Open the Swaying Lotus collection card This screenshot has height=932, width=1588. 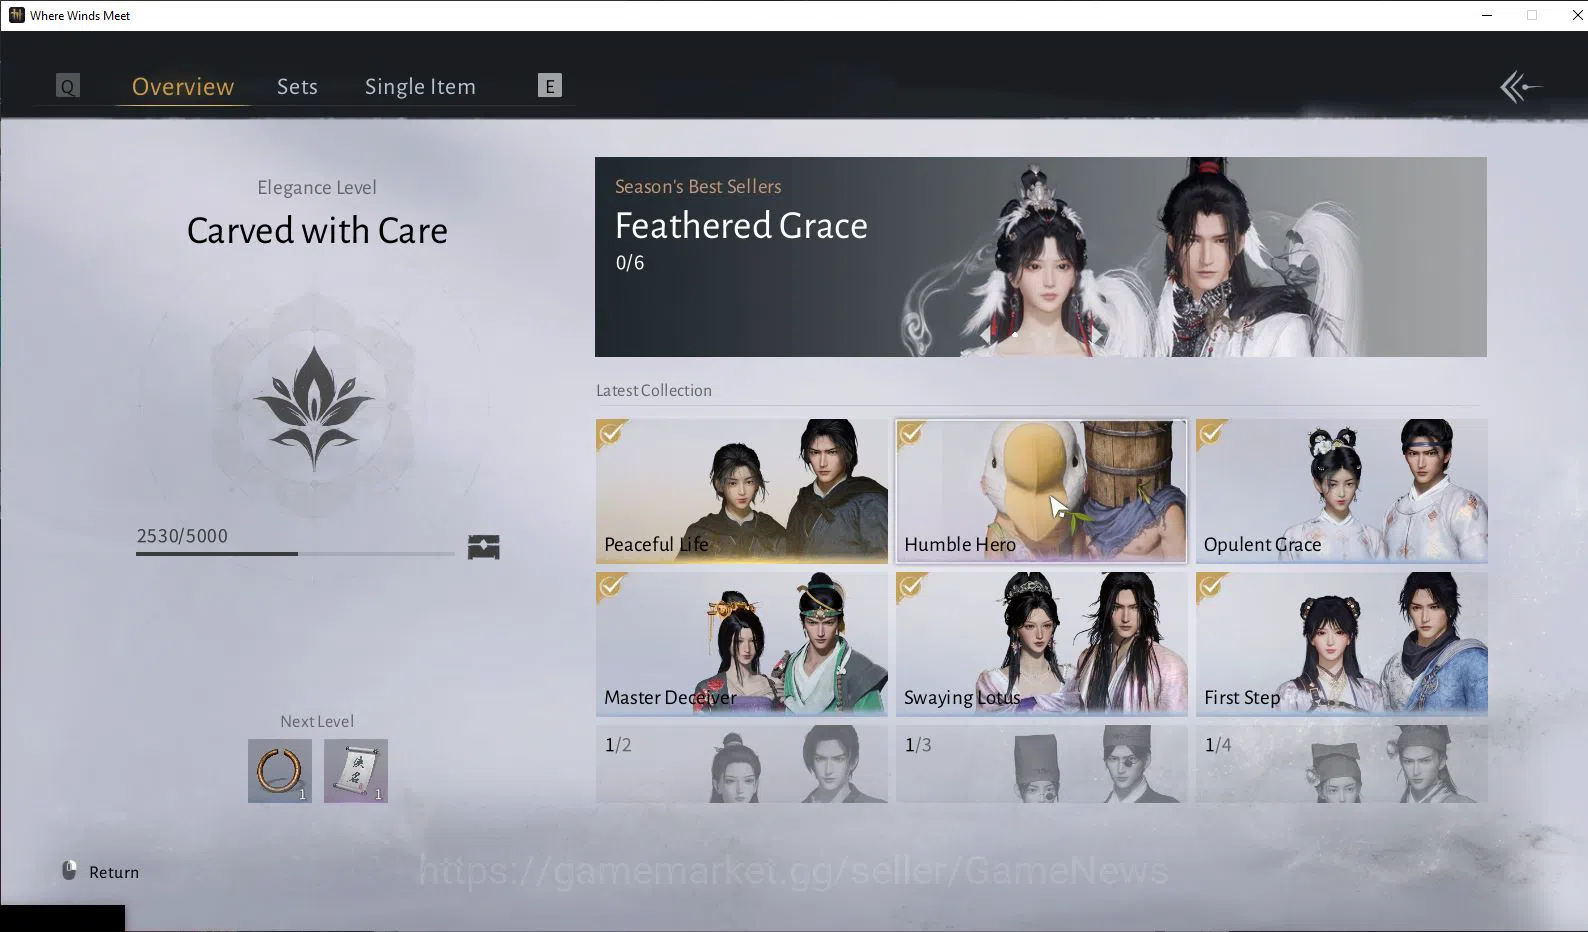(1041, 644)
